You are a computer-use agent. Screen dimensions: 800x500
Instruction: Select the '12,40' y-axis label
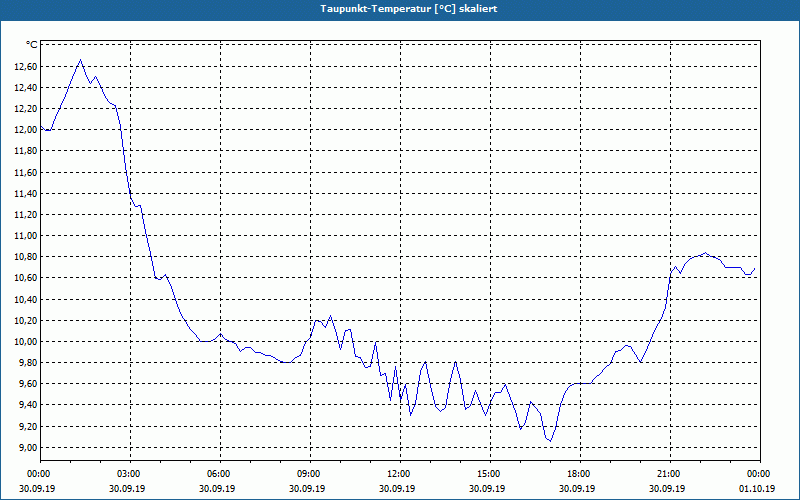(x=26, y=88)
